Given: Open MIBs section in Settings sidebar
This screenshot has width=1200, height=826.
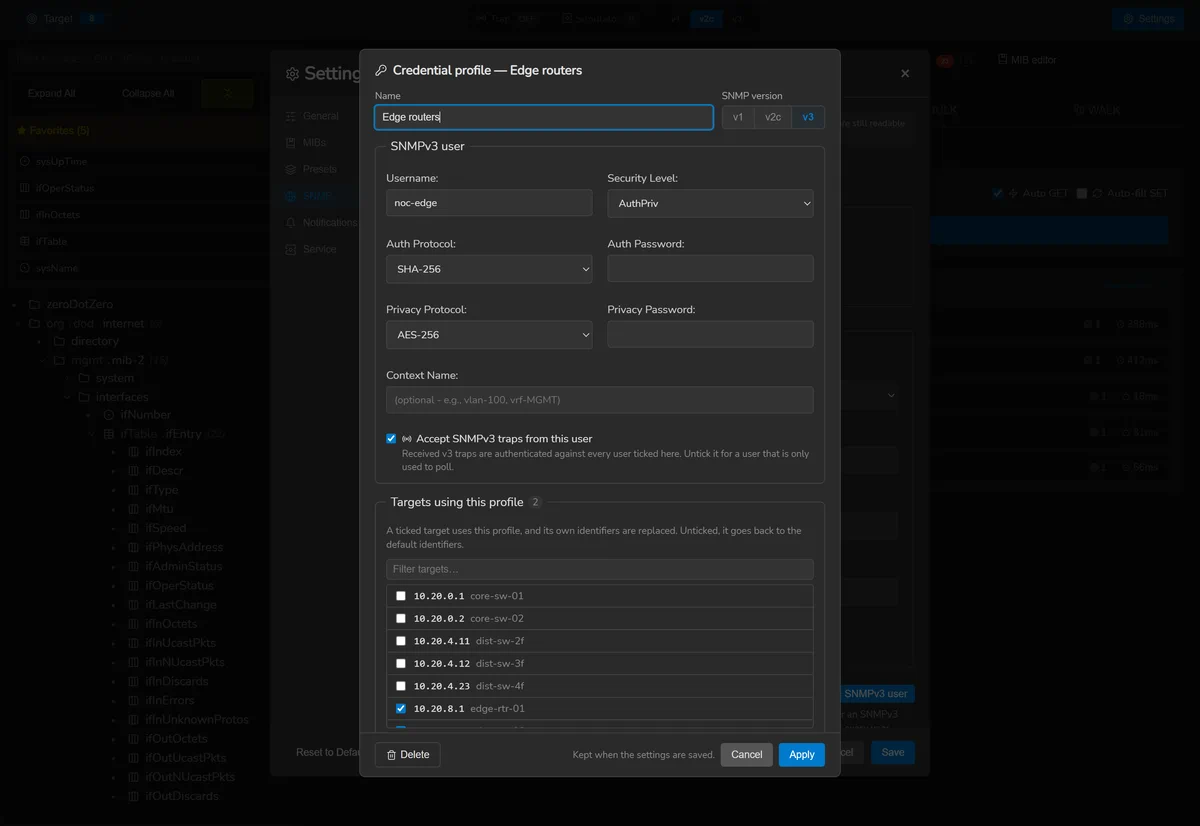Looking at the screenshot, I should (306, 143).
